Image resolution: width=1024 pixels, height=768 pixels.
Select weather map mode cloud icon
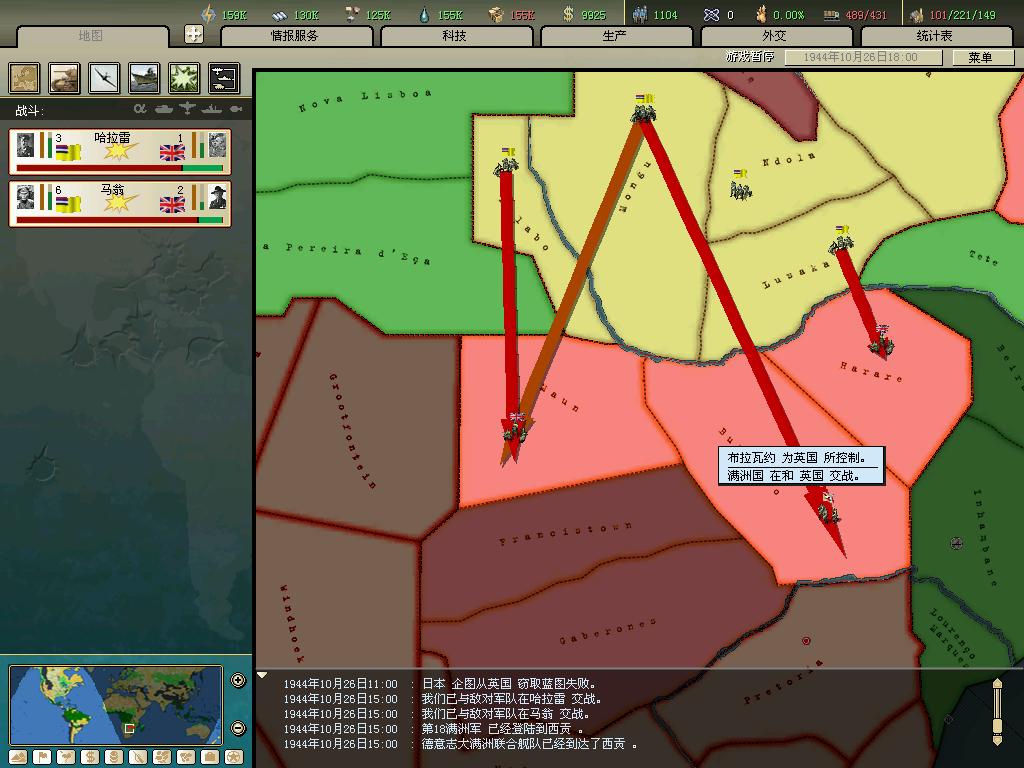(66, 758)
